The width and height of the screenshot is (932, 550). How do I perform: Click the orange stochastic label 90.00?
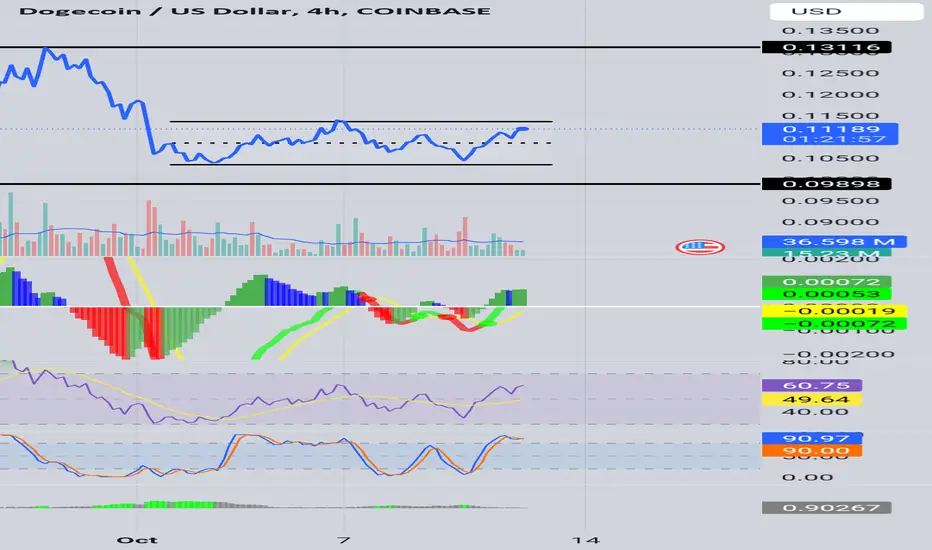(812, 451)
